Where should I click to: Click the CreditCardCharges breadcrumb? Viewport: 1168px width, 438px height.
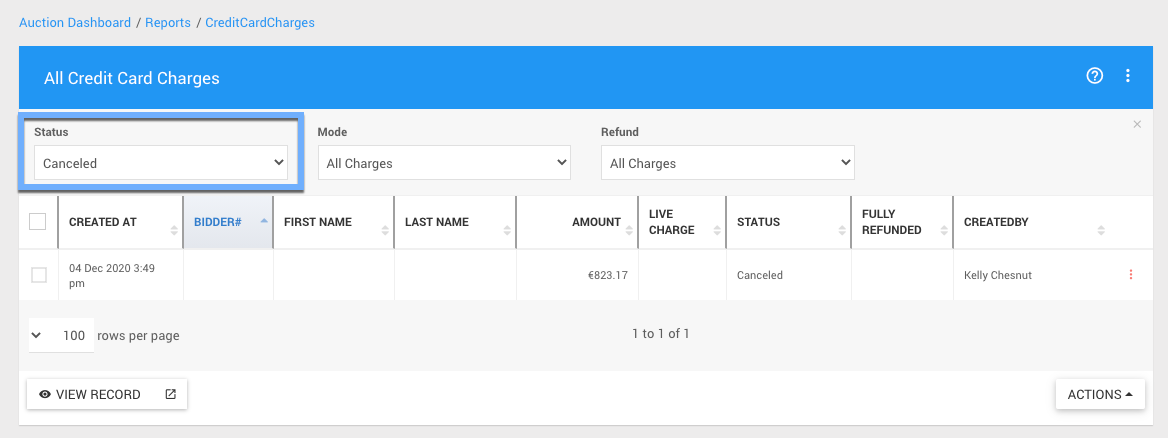pyautogui.click(x=260, y=22)
